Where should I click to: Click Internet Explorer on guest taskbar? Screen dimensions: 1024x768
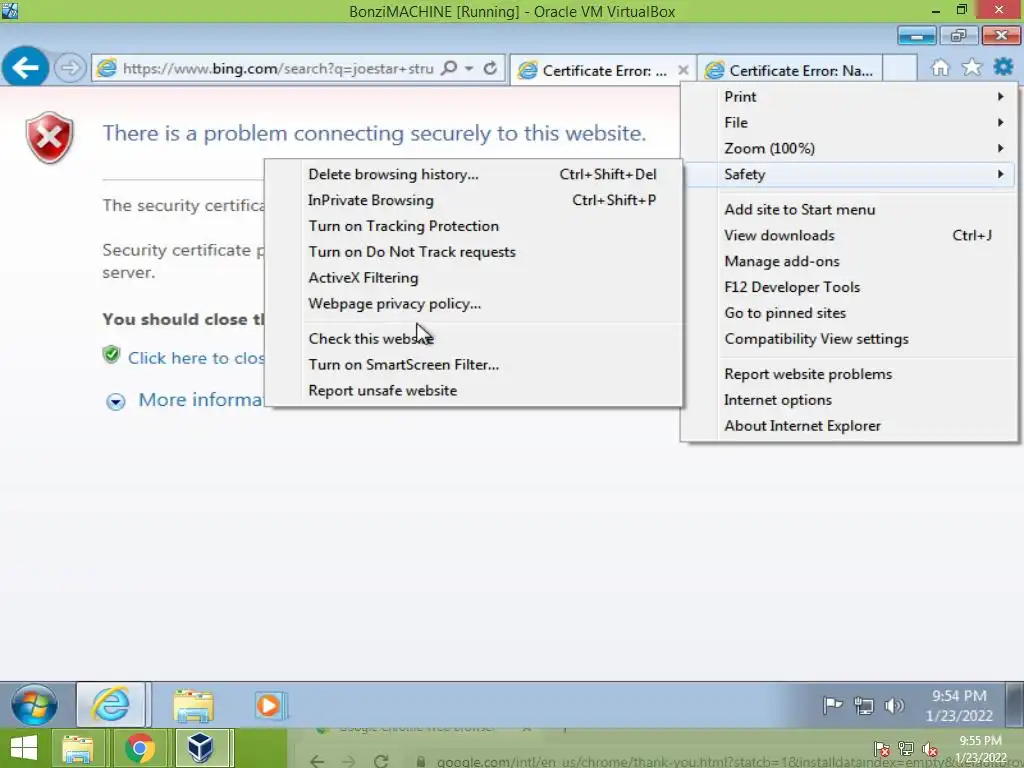(x=111, y=705)
